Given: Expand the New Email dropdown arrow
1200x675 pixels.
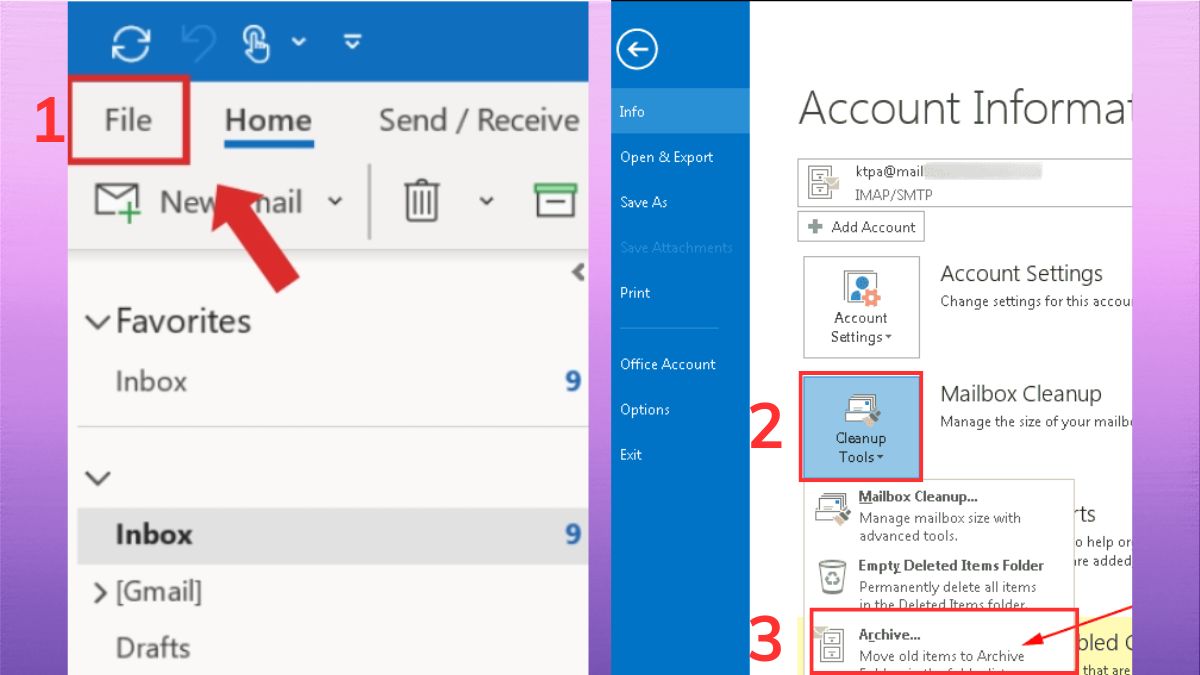Looking at the screenshot, I should click(x=336, y=201).
